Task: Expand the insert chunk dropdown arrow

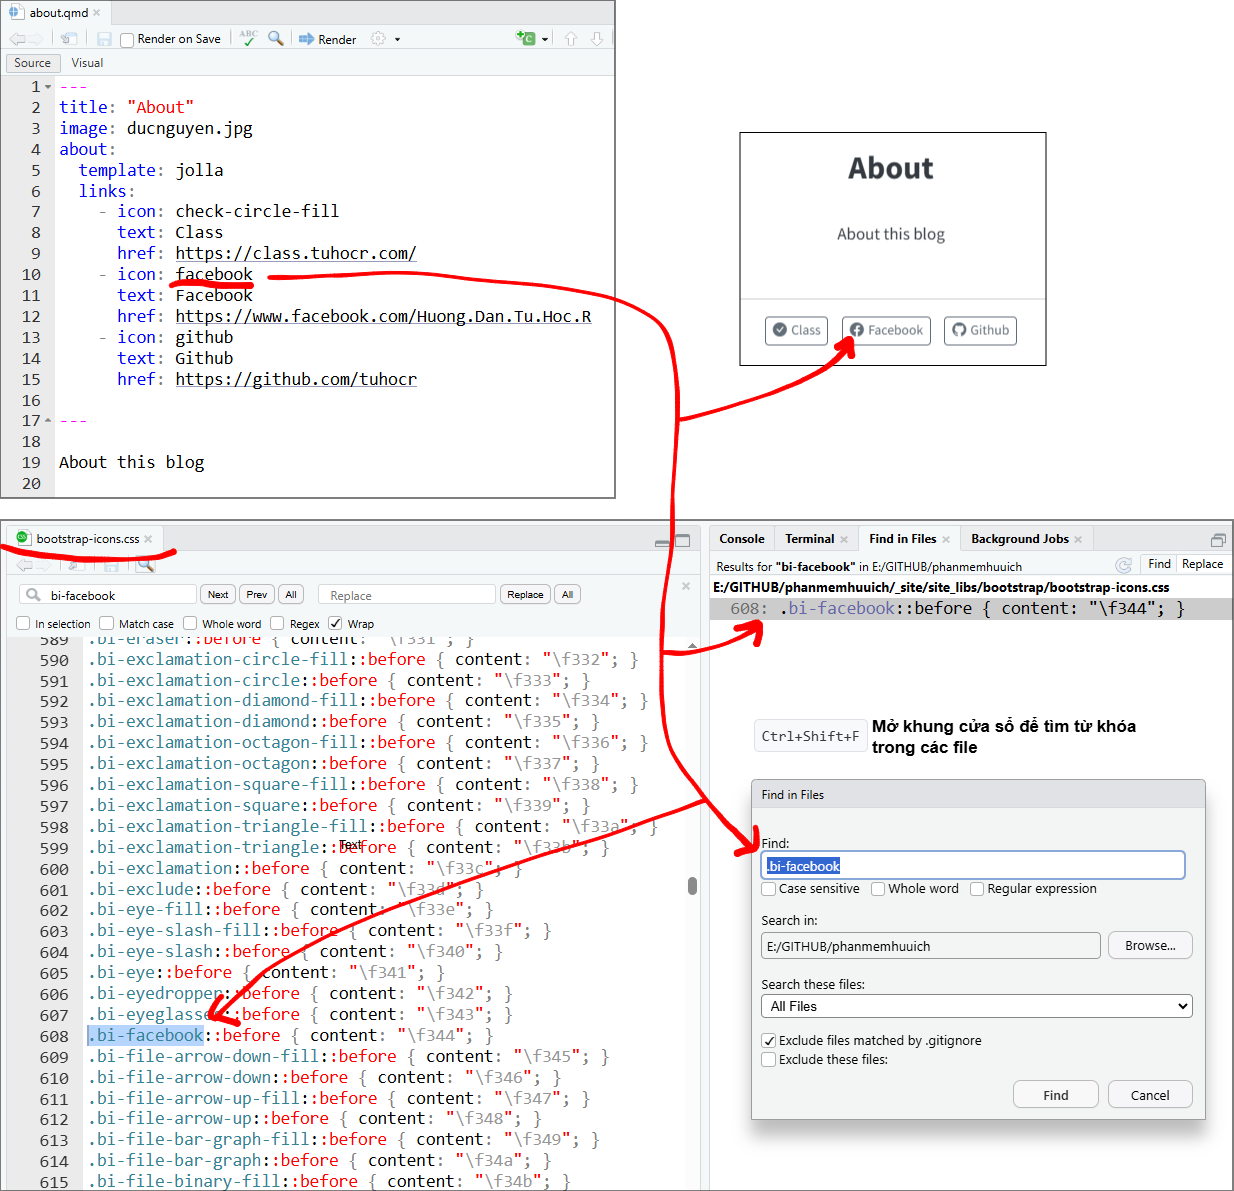Action: [x=545, y=39]
